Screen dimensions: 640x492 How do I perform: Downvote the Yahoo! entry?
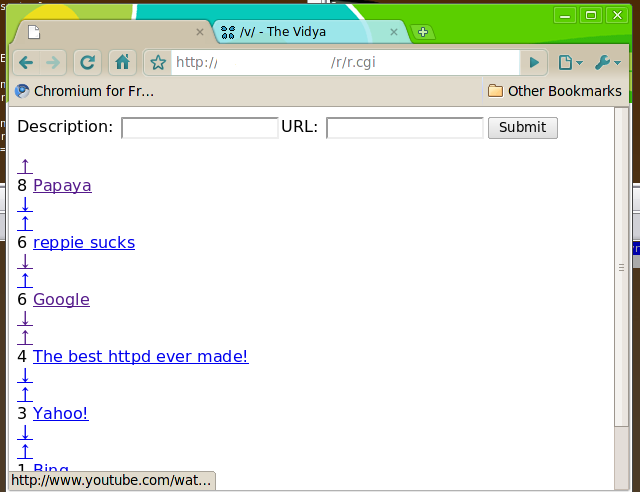pos(25,432)
